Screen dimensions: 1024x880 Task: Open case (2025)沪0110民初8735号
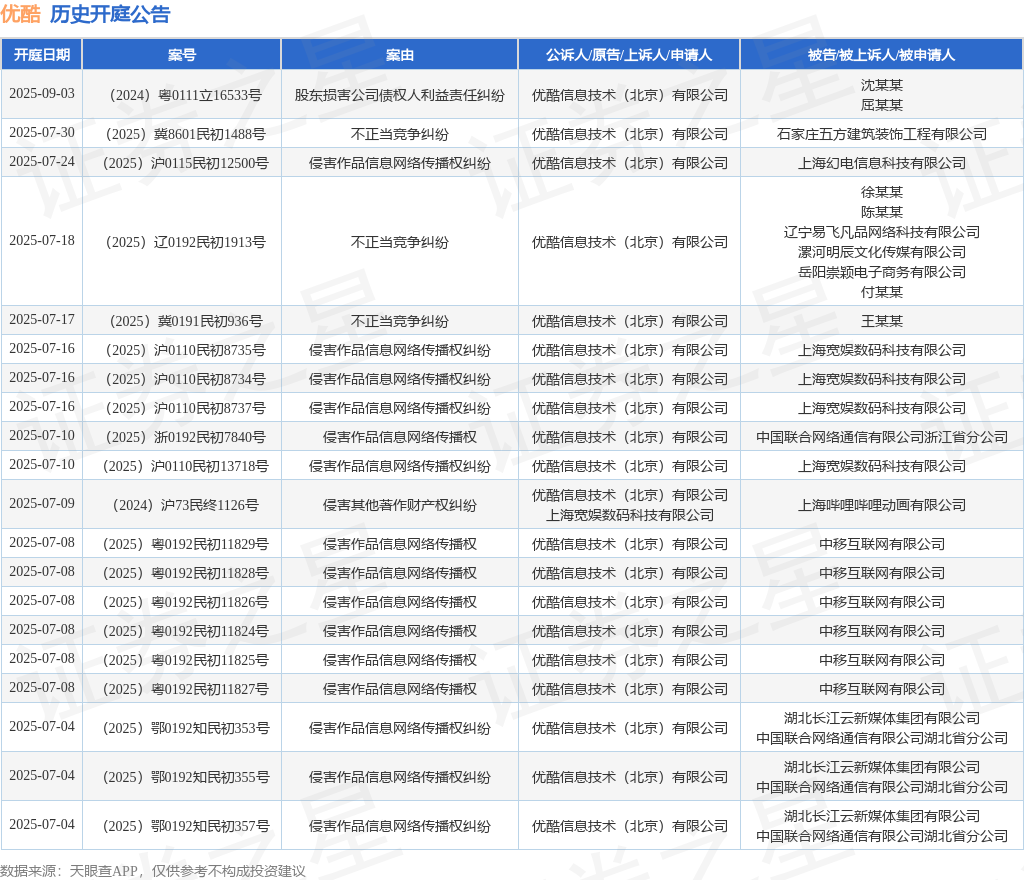[x=185, y=351]
